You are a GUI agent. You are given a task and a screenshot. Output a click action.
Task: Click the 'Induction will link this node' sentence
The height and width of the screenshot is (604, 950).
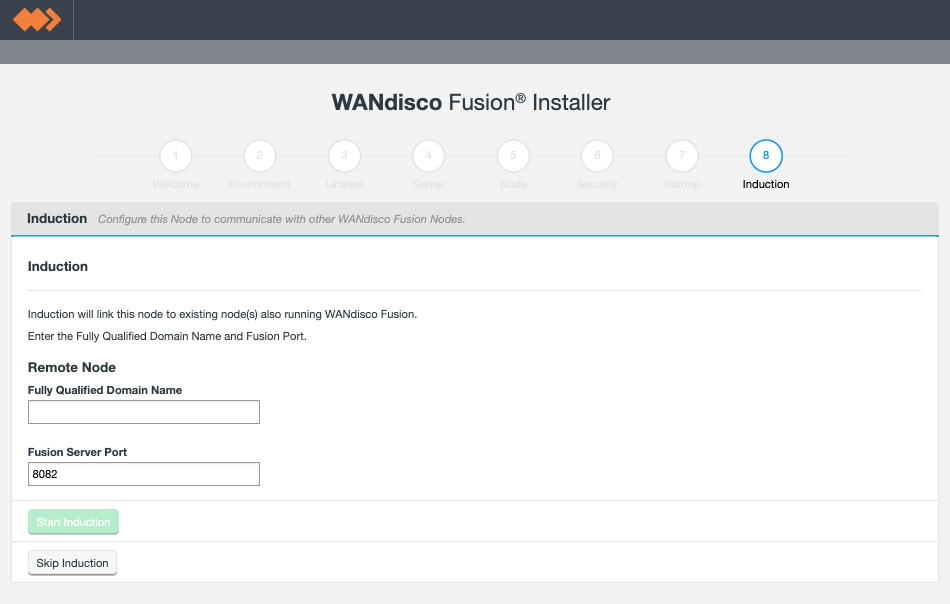pyautogui.click(x=222, y=314)
